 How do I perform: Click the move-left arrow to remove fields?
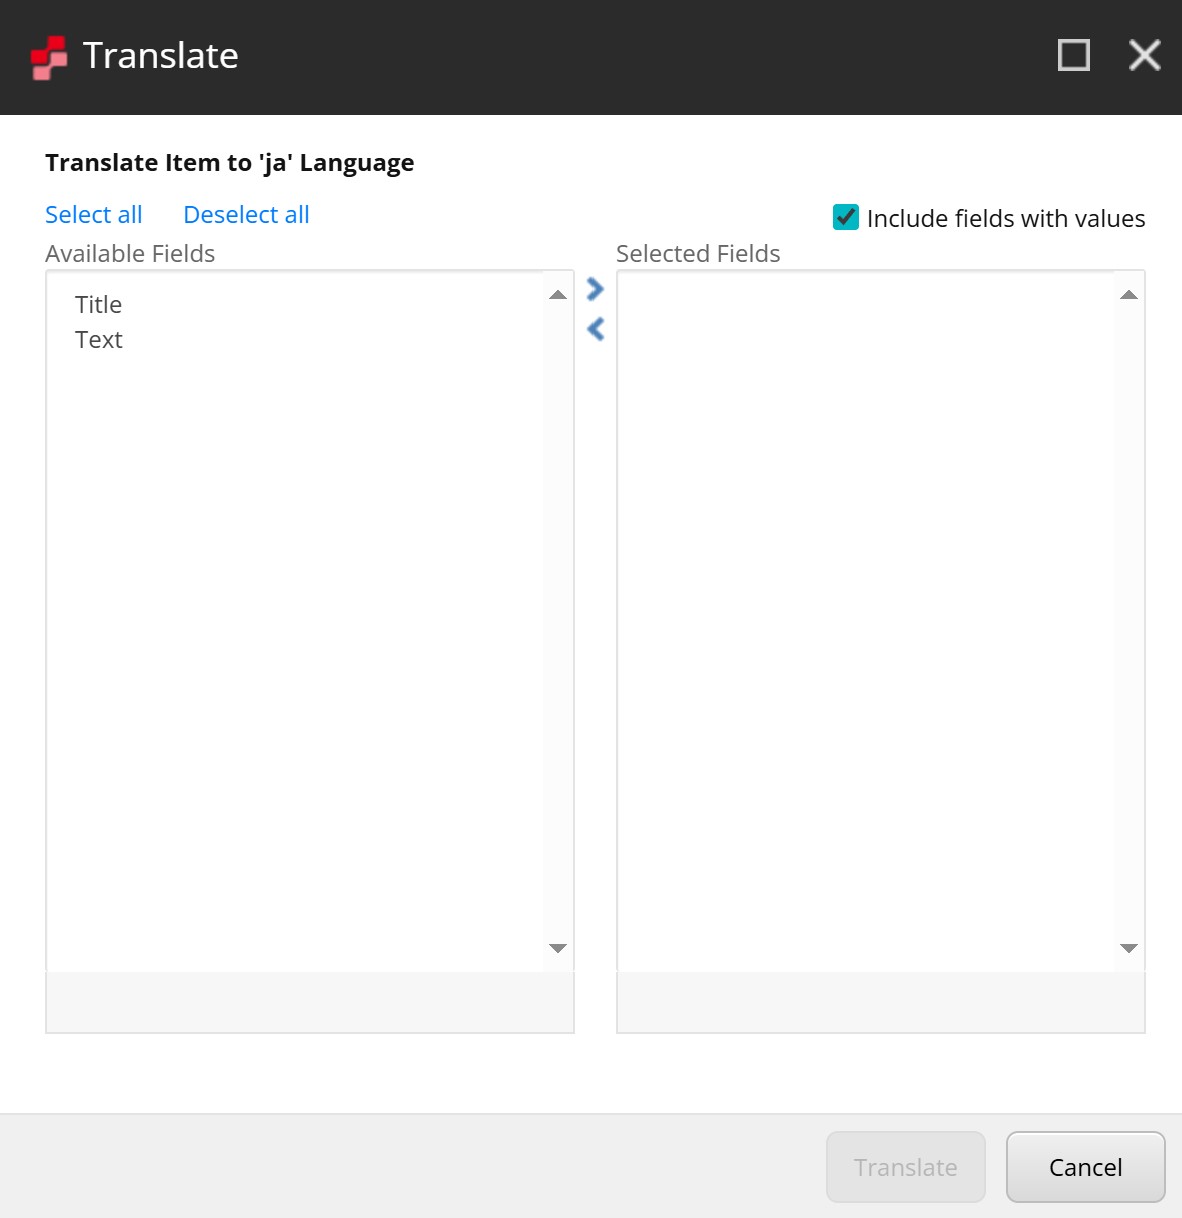[595, 329]
